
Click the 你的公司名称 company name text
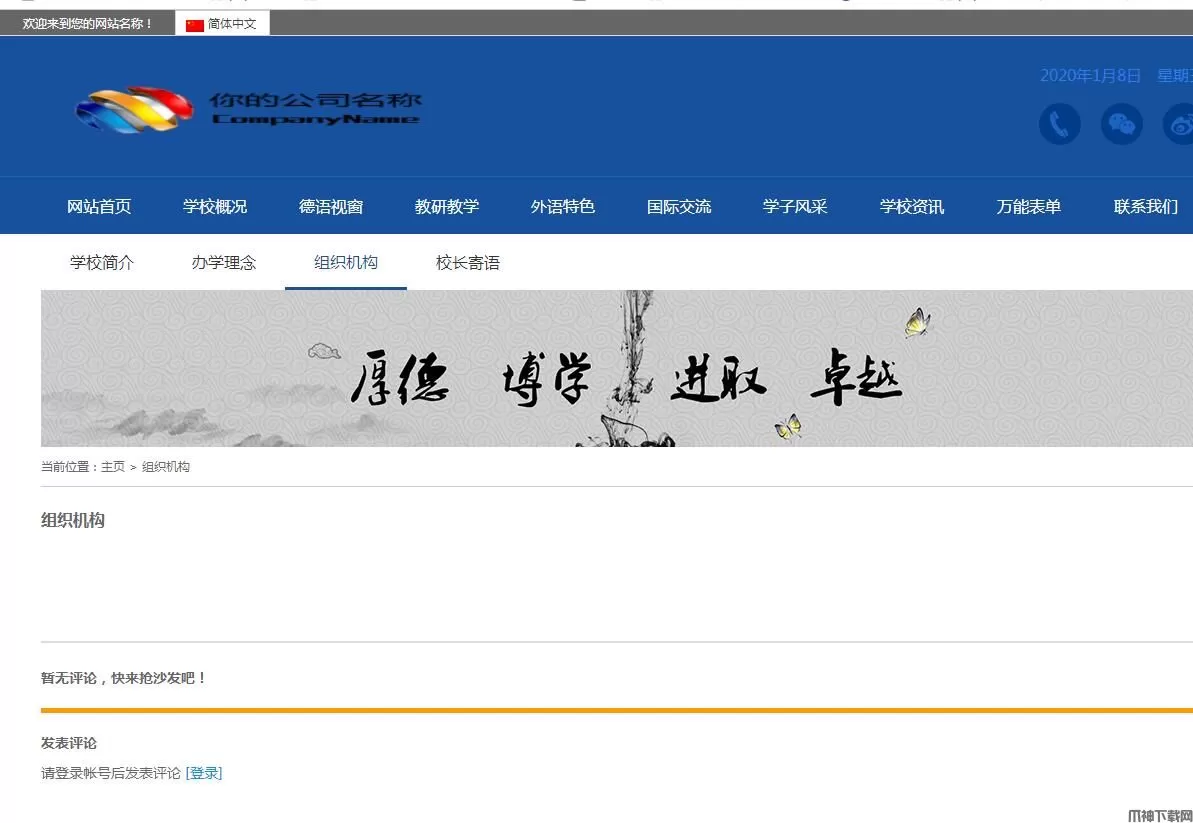315,100
